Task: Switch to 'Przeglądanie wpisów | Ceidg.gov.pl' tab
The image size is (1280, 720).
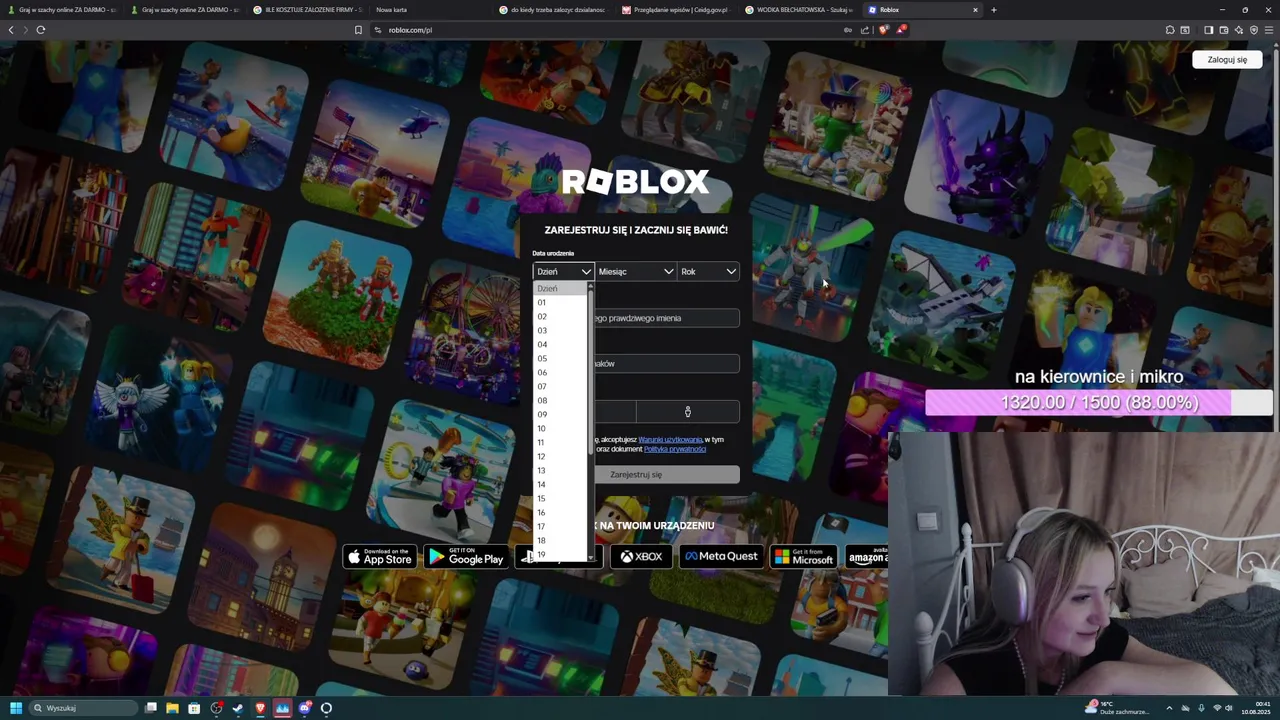Action: click(x=678, y=10)
